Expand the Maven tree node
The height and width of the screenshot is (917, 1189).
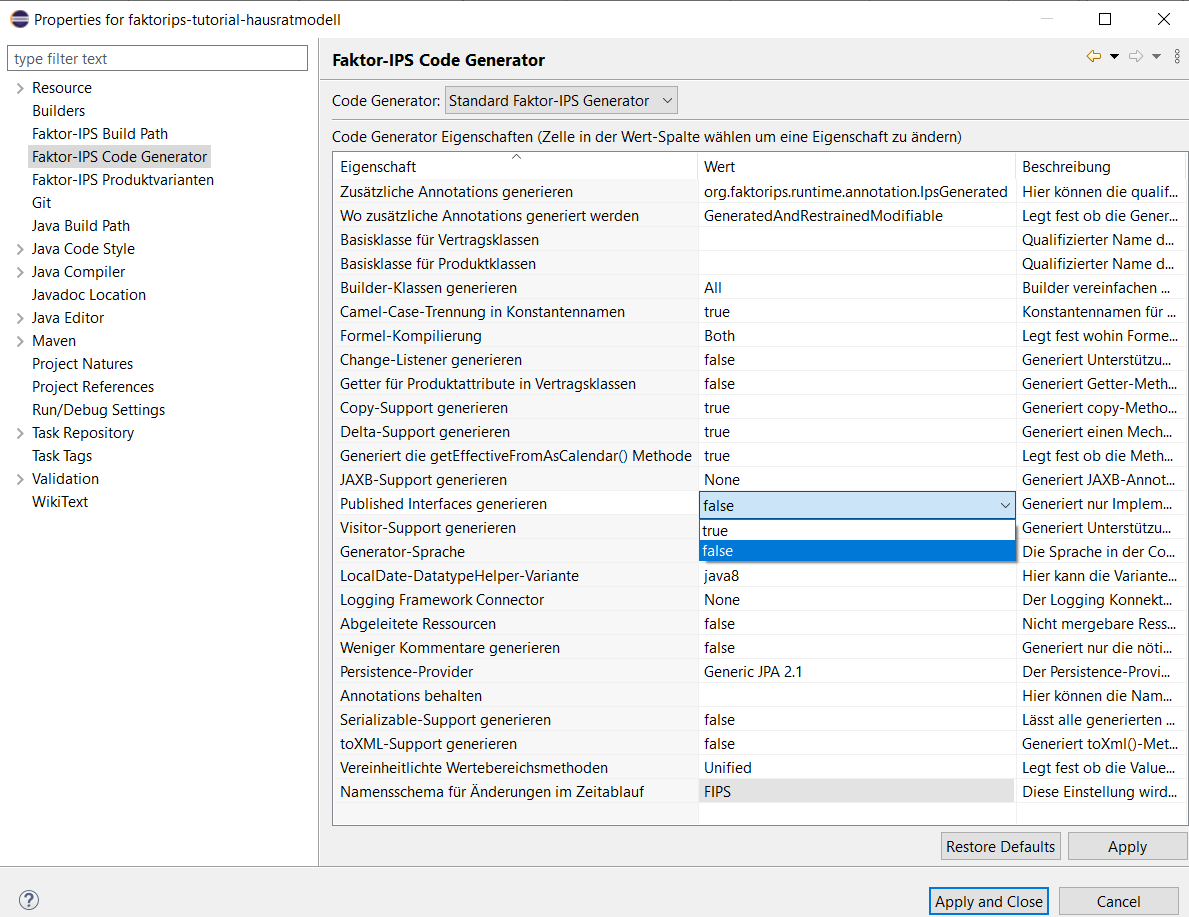tap(20, 342)
